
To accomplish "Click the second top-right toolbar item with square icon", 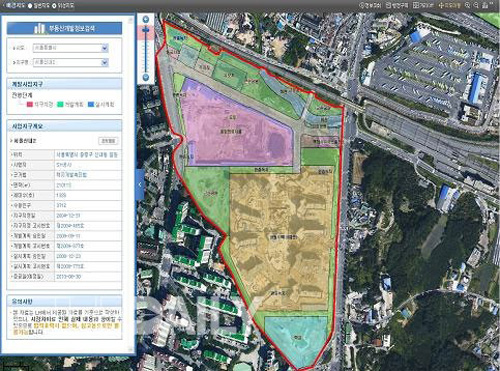I will coord(397,5).
